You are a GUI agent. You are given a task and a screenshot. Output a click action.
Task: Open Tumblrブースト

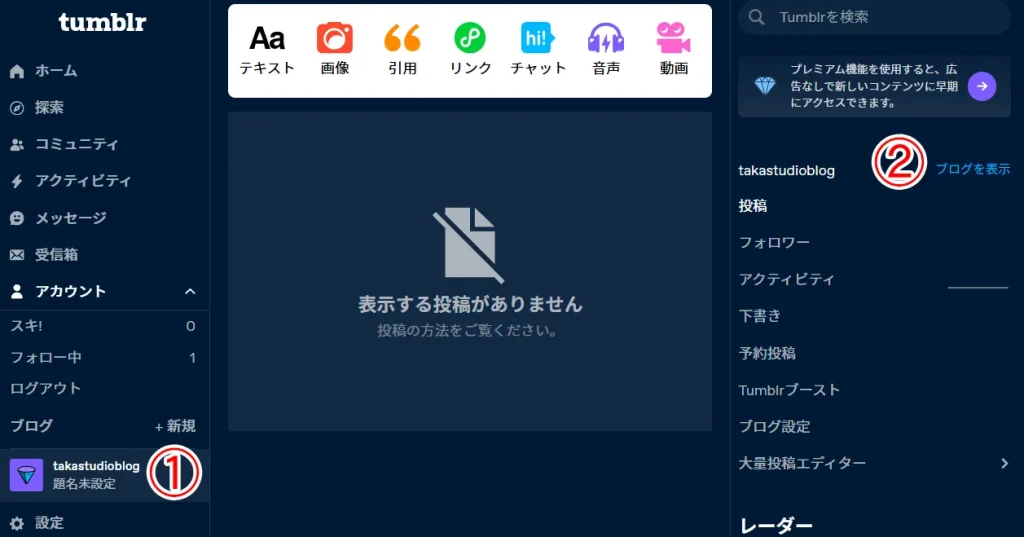pos(789,390)
